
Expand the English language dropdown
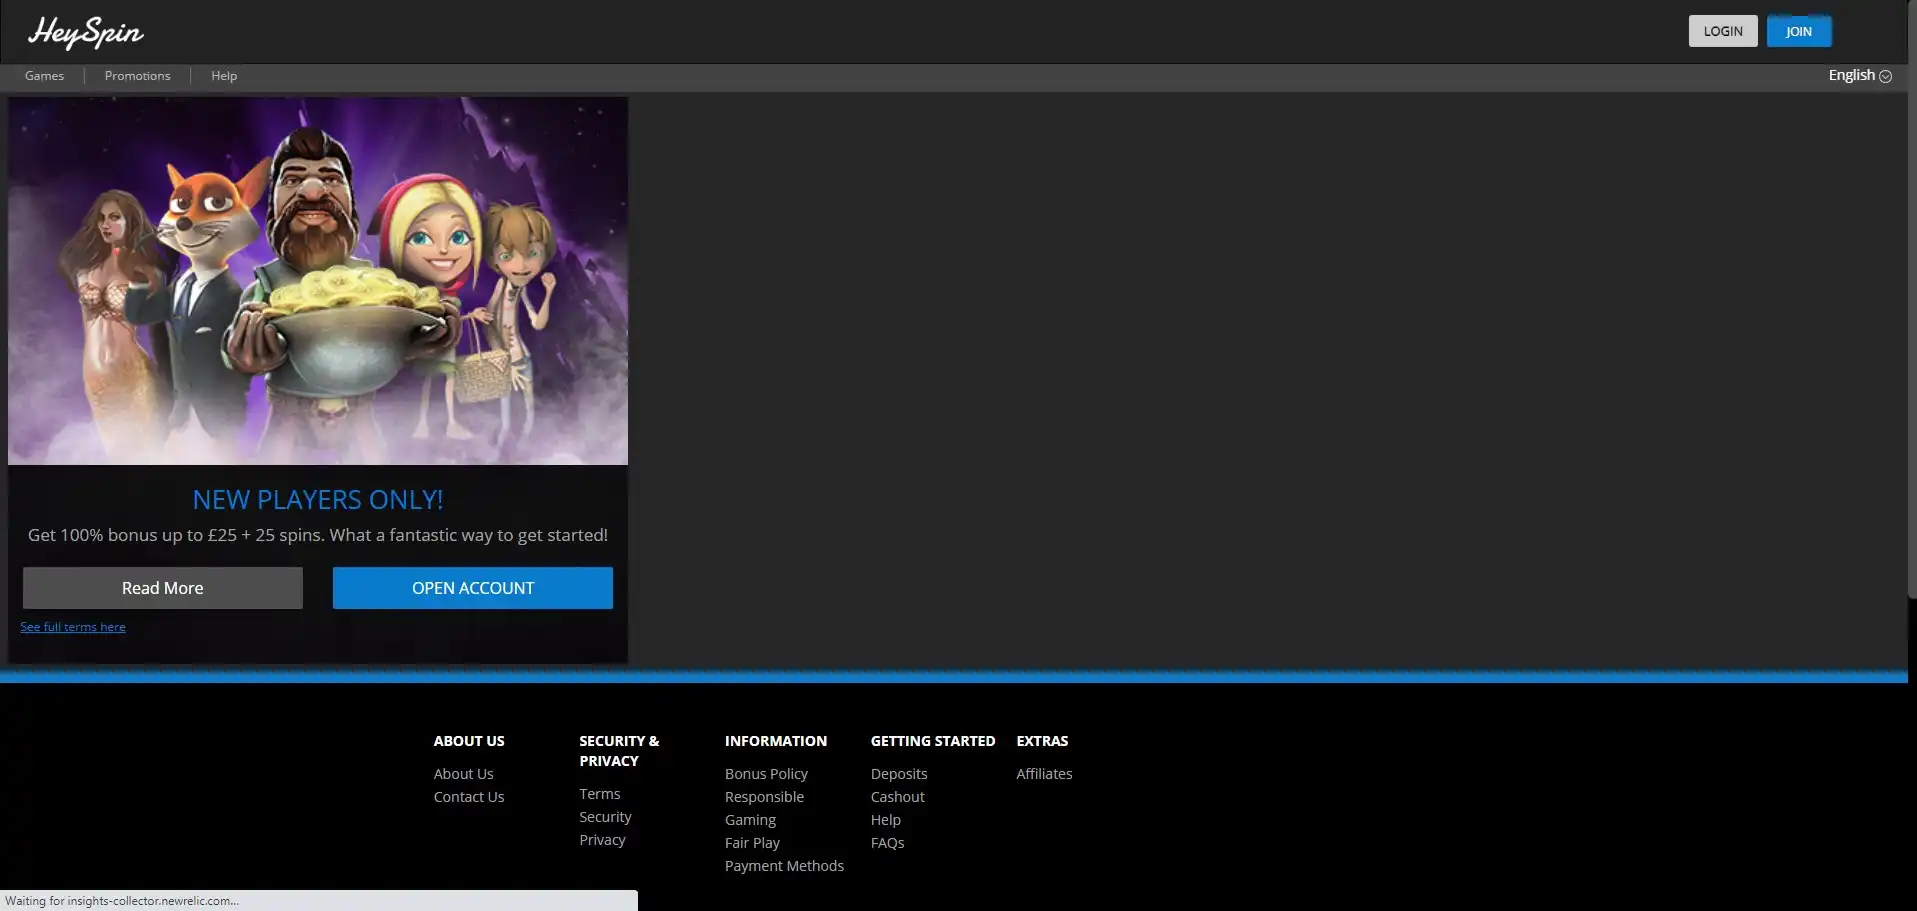1858,76
